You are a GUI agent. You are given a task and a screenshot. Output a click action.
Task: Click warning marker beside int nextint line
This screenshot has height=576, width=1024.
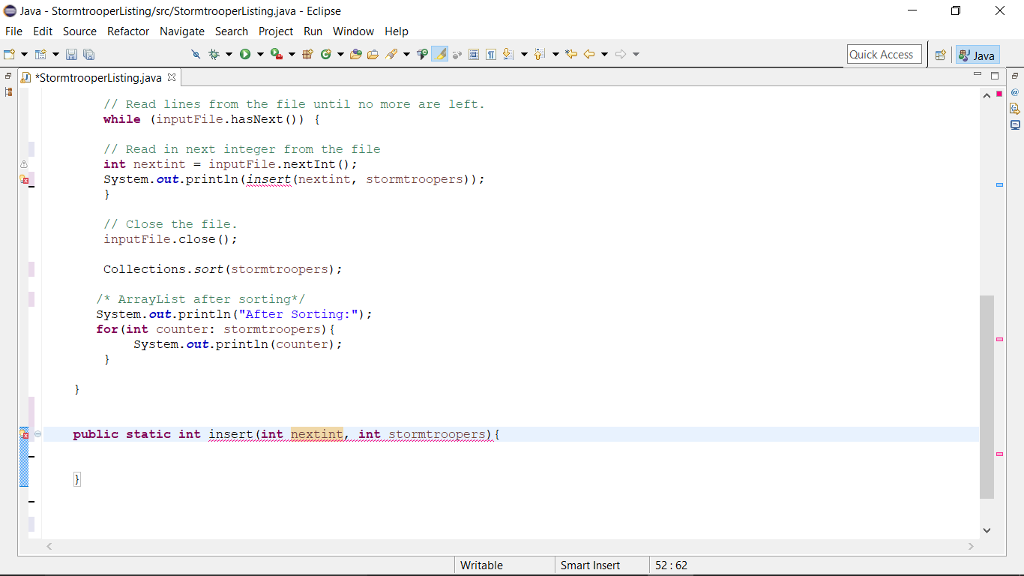coord(24,164)
